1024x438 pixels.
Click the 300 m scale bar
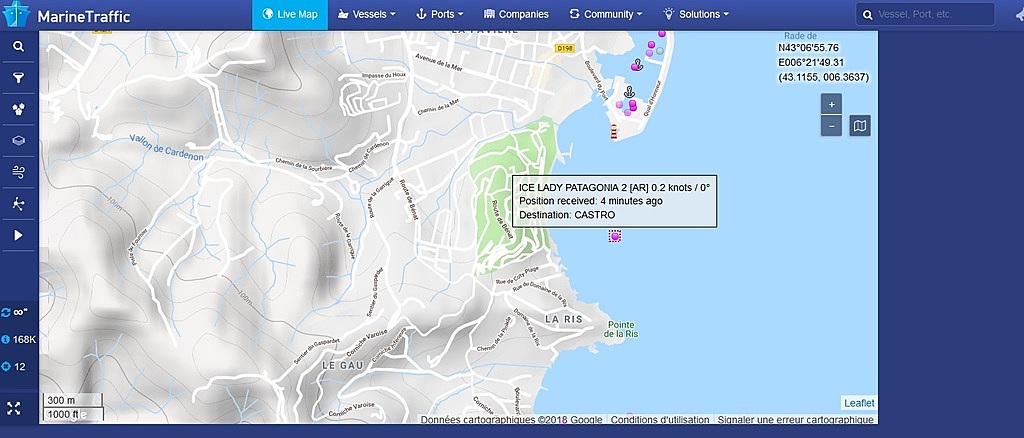[72, 400]
